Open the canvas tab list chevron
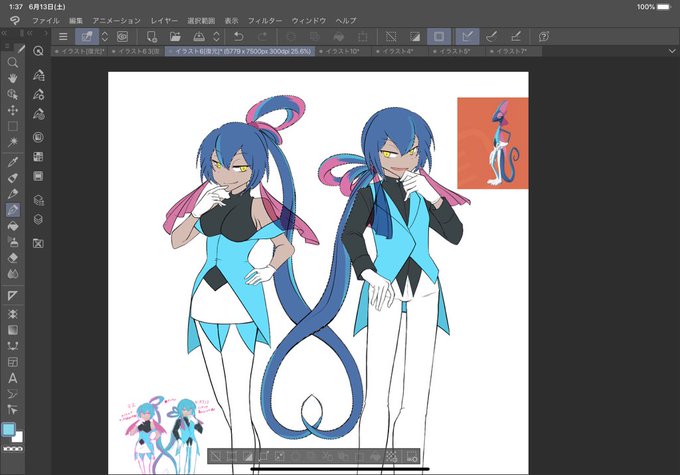Image resolution: width=680 pixels, height=475 pixels. pos(672,51)
